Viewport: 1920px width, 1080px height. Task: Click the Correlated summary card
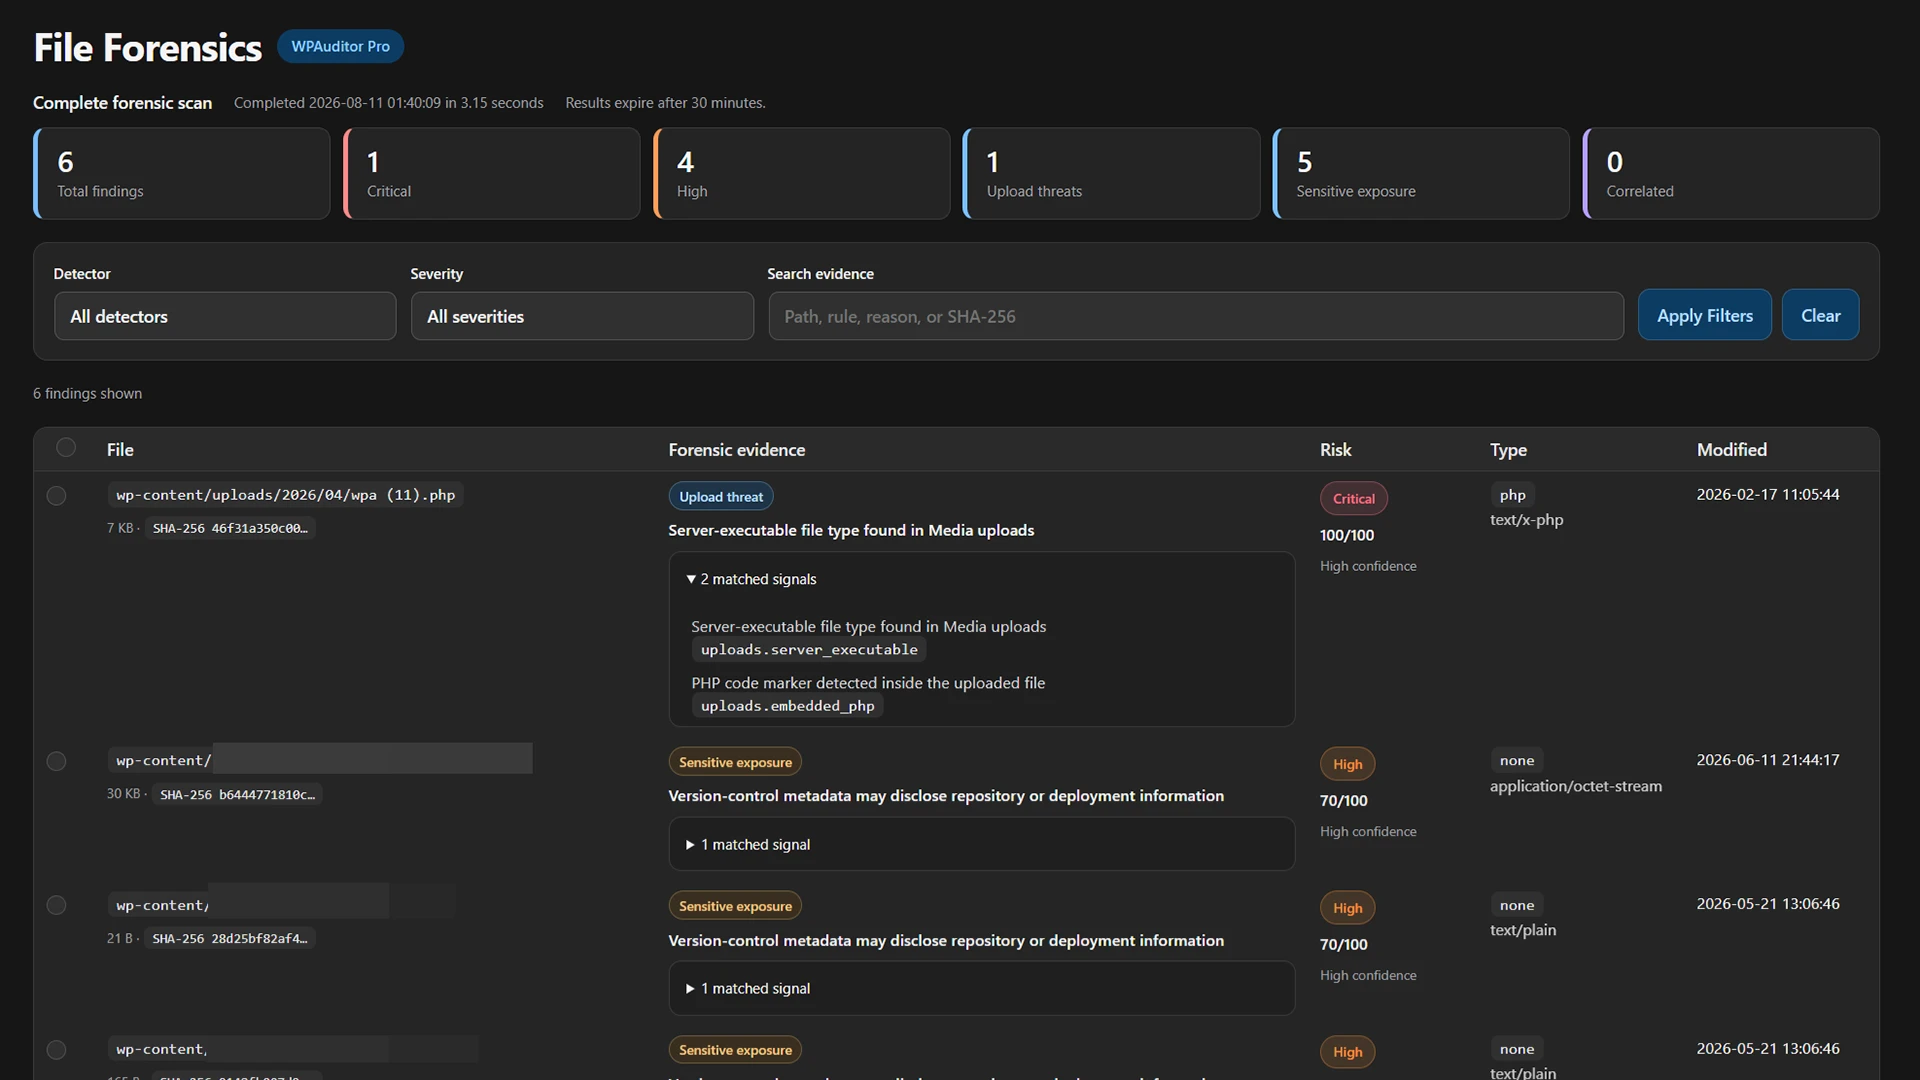pos(1731,173)
